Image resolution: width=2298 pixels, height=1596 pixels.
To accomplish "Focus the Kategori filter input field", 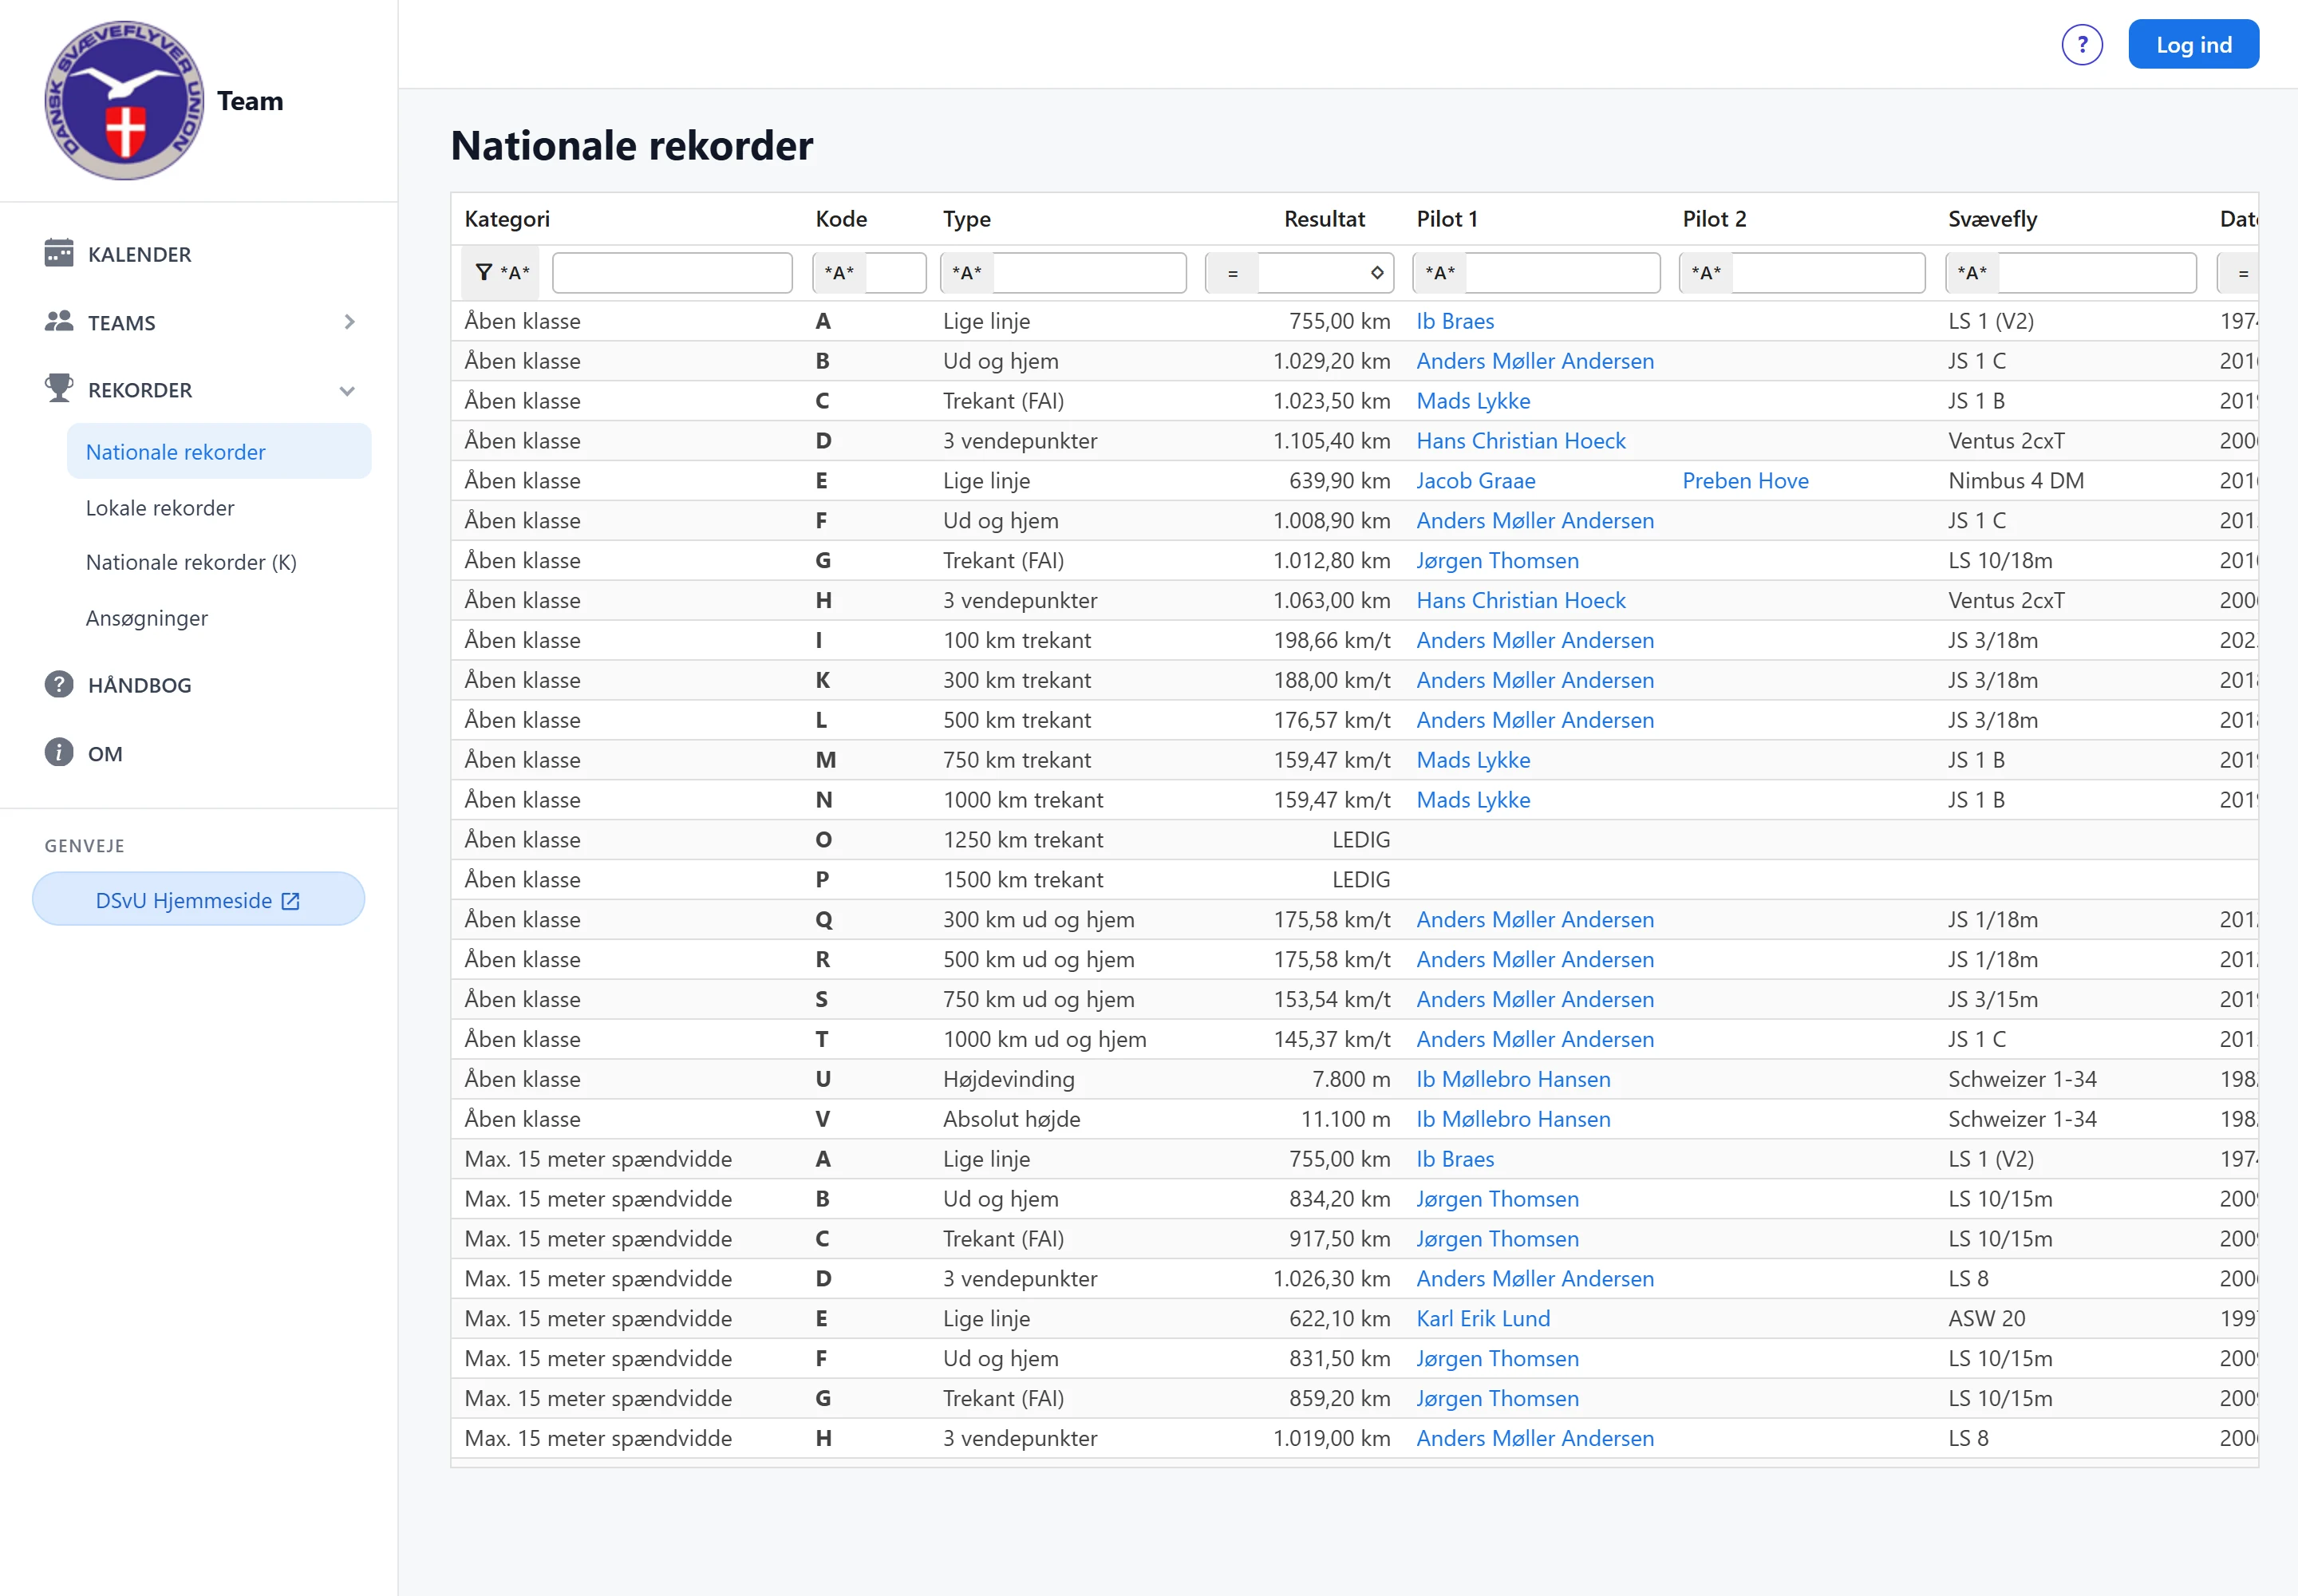I will pos(672,273).
